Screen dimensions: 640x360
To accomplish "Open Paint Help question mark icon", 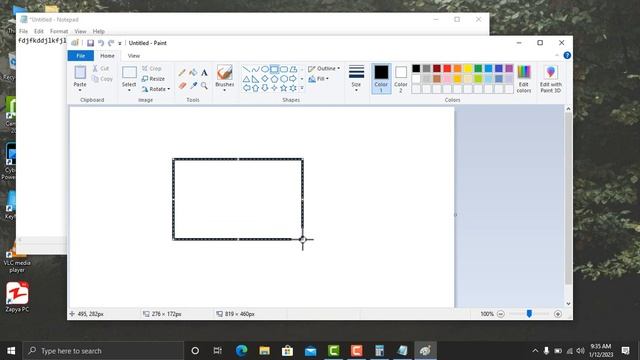I will click(x=567, y=56).
